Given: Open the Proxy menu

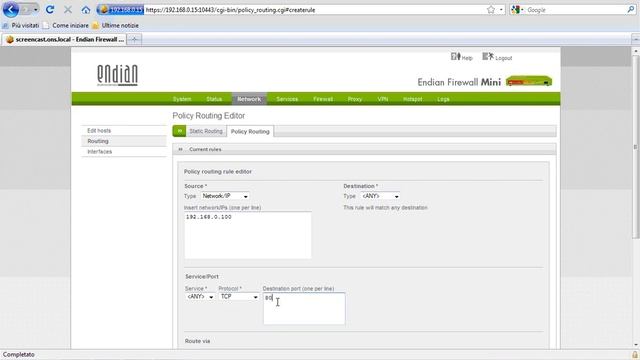Looking at the screenshot, I should pyautogui.click(x=355, y=99).
